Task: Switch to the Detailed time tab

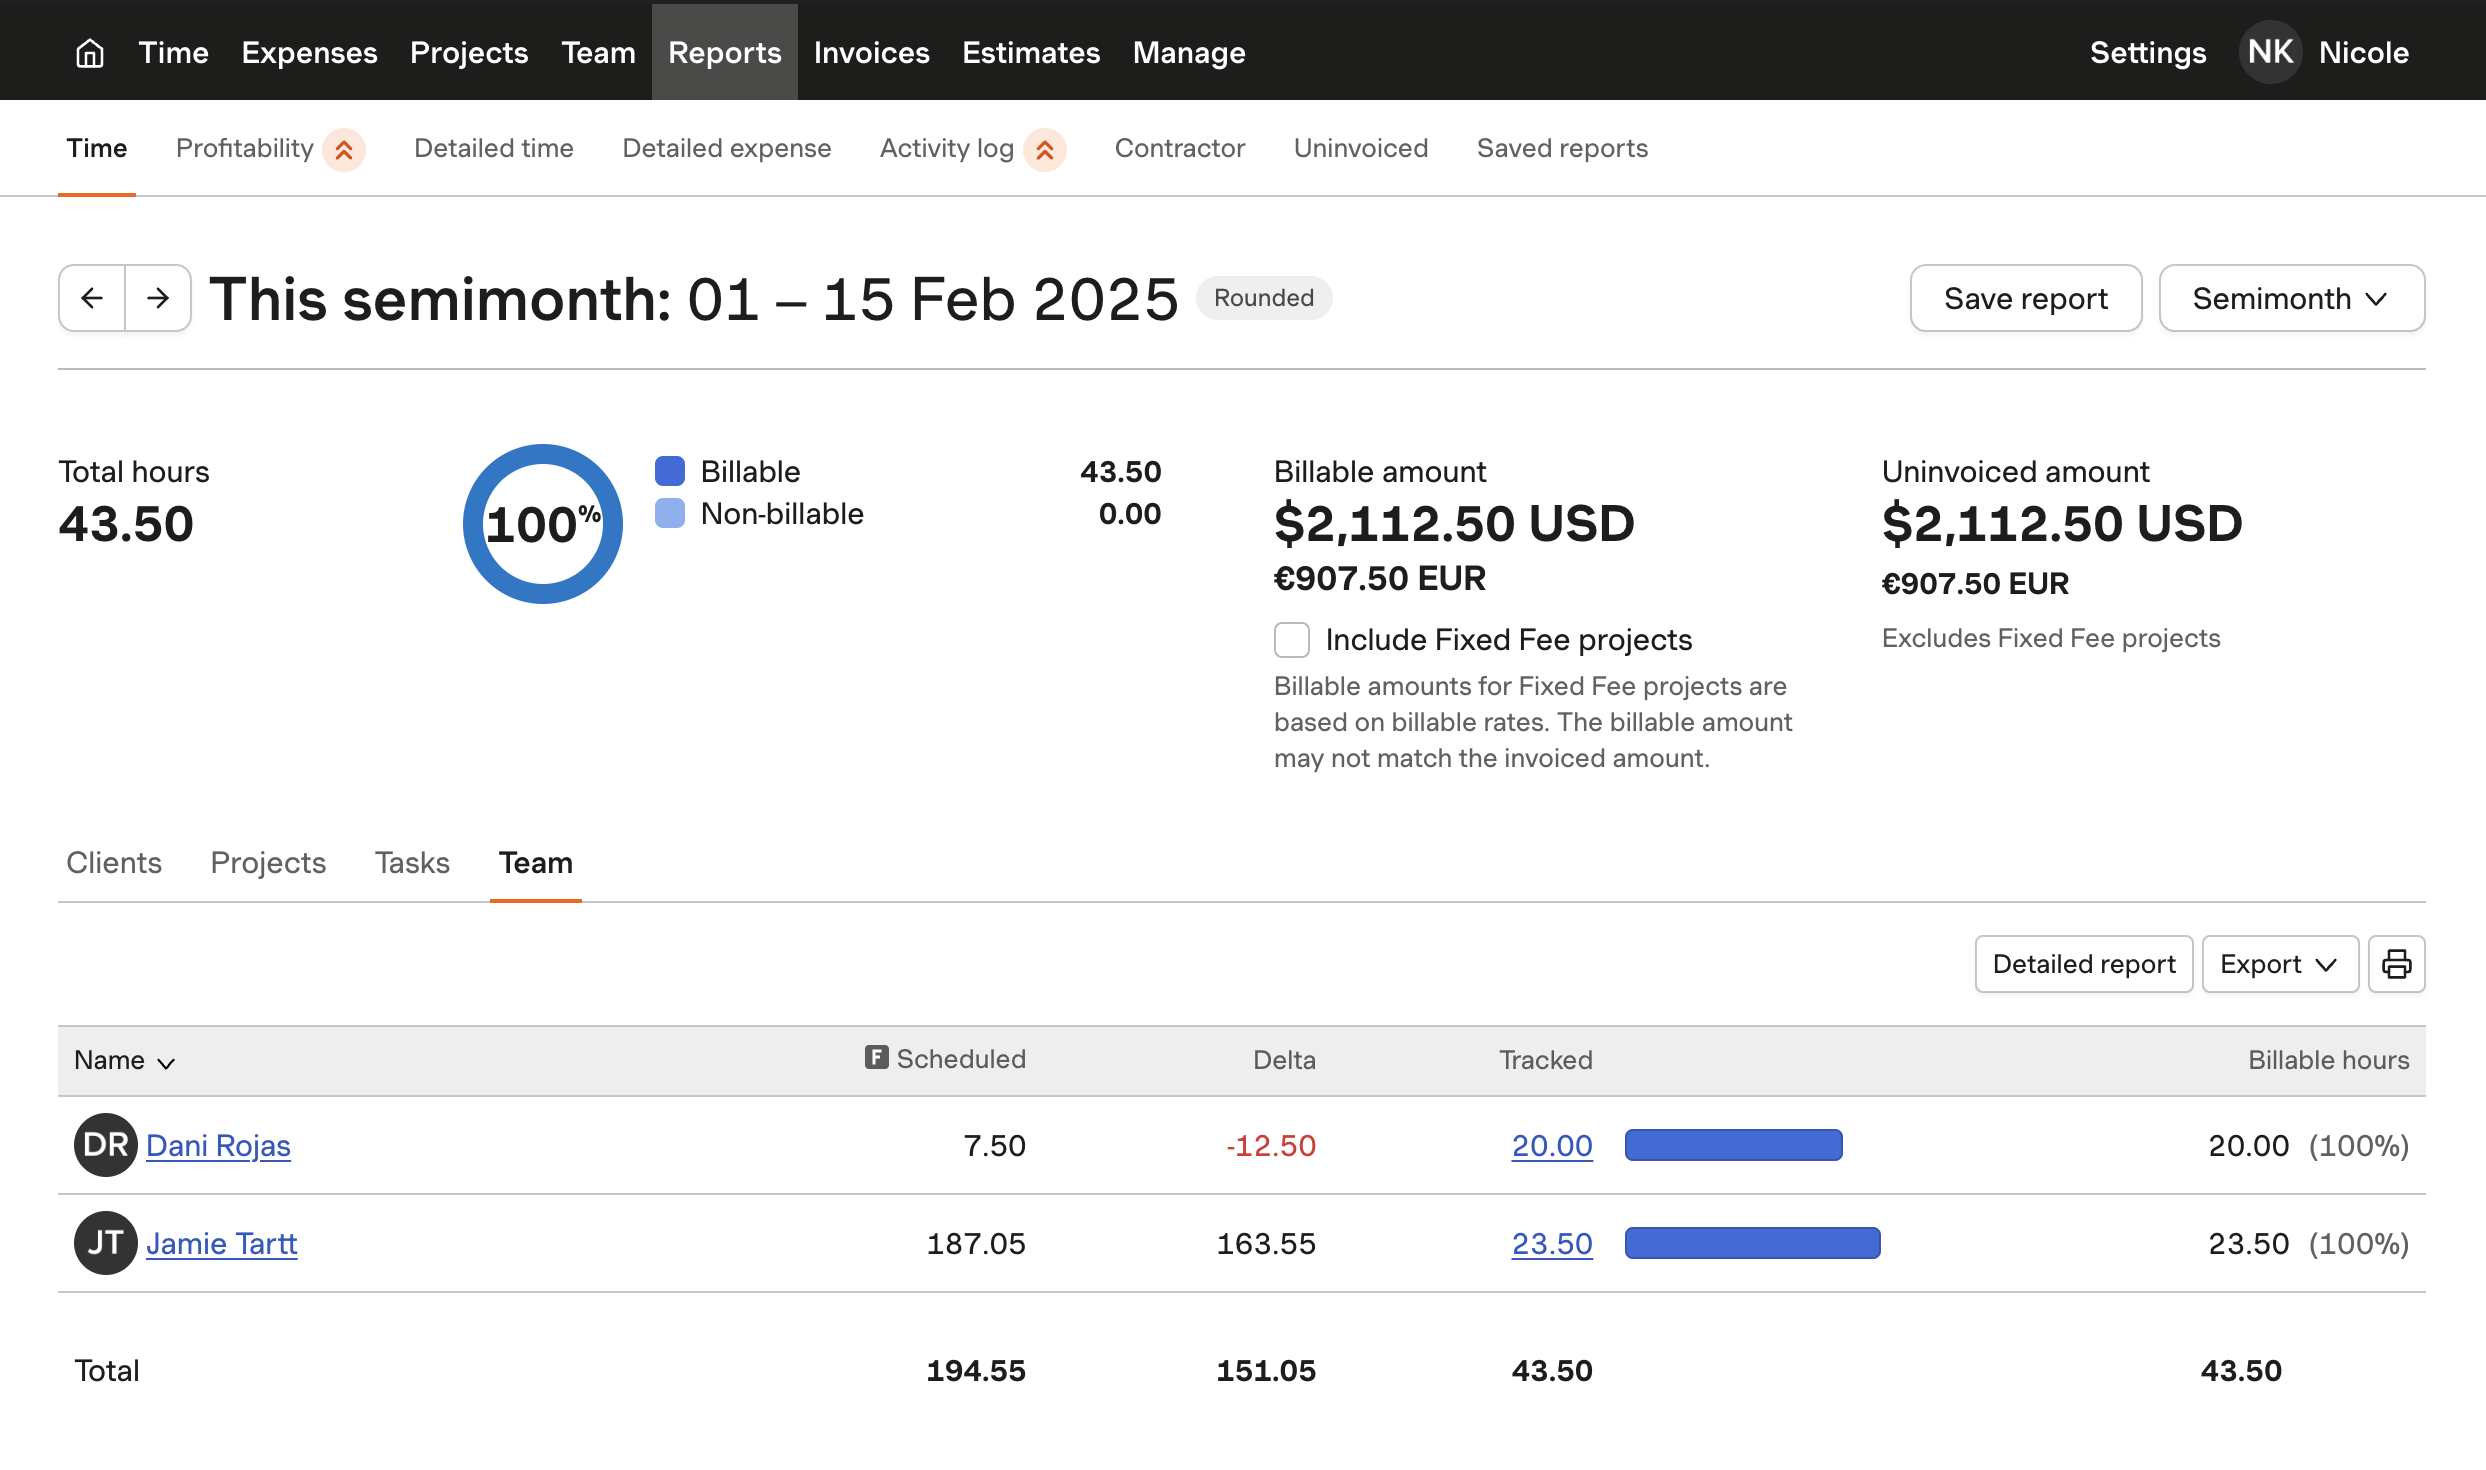Action: click(x=494, y=148)
